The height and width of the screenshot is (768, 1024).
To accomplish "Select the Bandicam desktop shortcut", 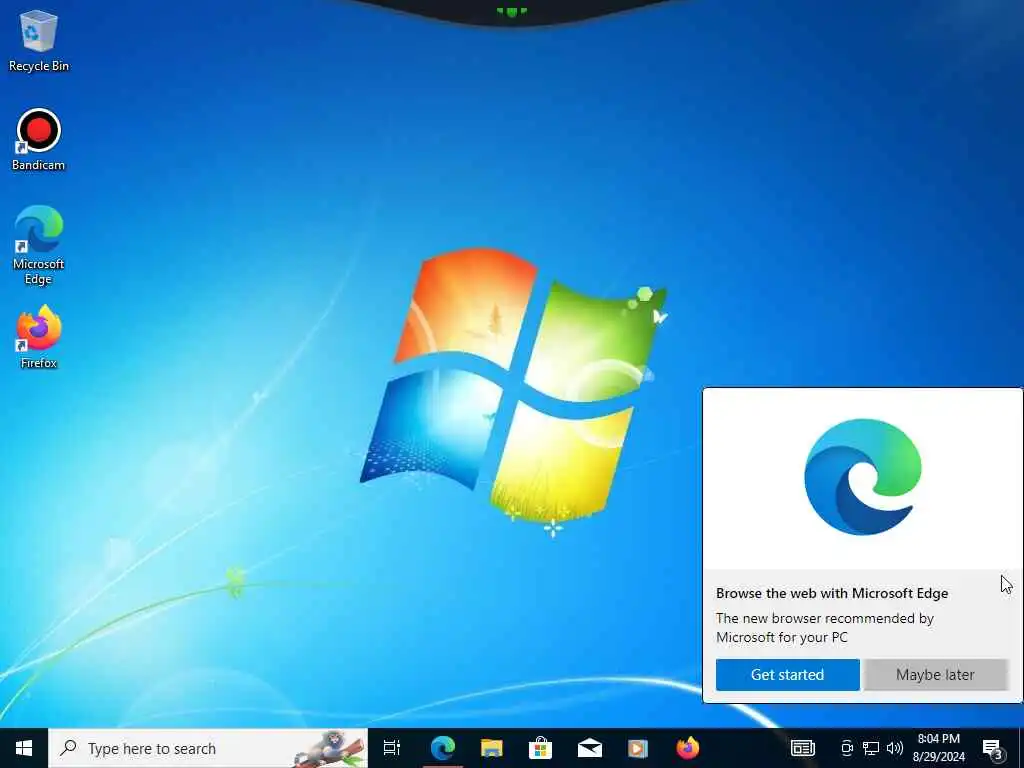I will click(x=39, y=140).
